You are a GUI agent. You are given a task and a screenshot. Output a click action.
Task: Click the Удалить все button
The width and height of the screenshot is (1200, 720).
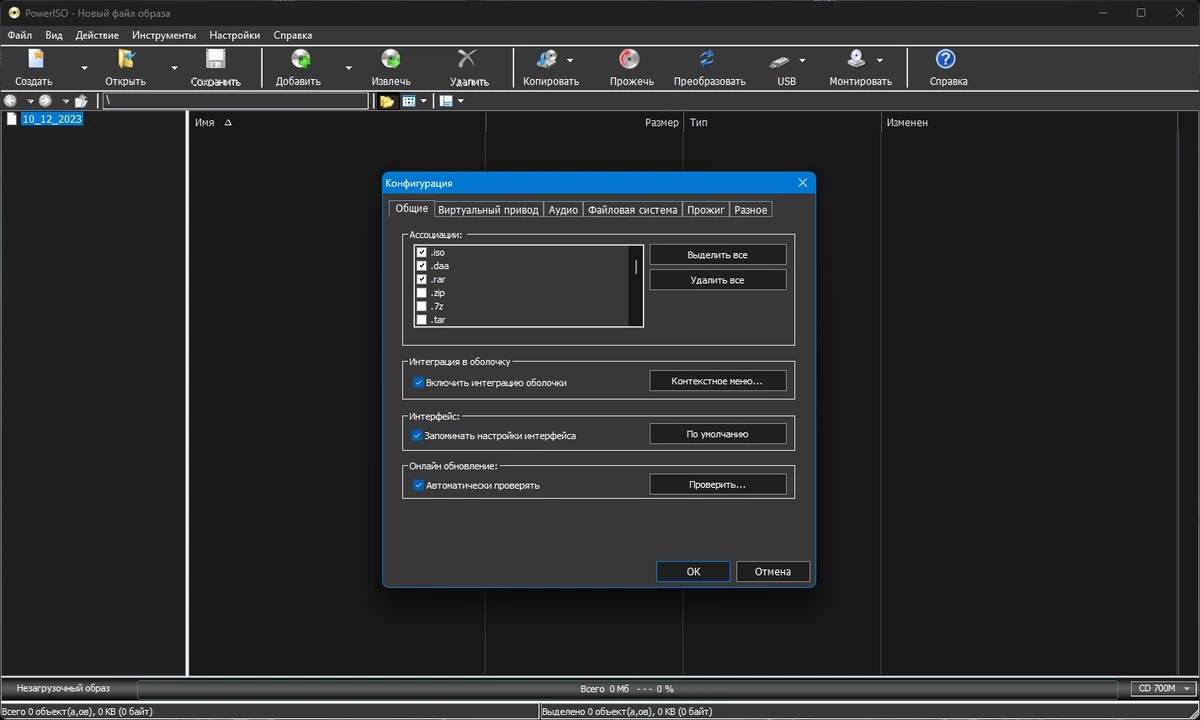(x=718, y=280)
